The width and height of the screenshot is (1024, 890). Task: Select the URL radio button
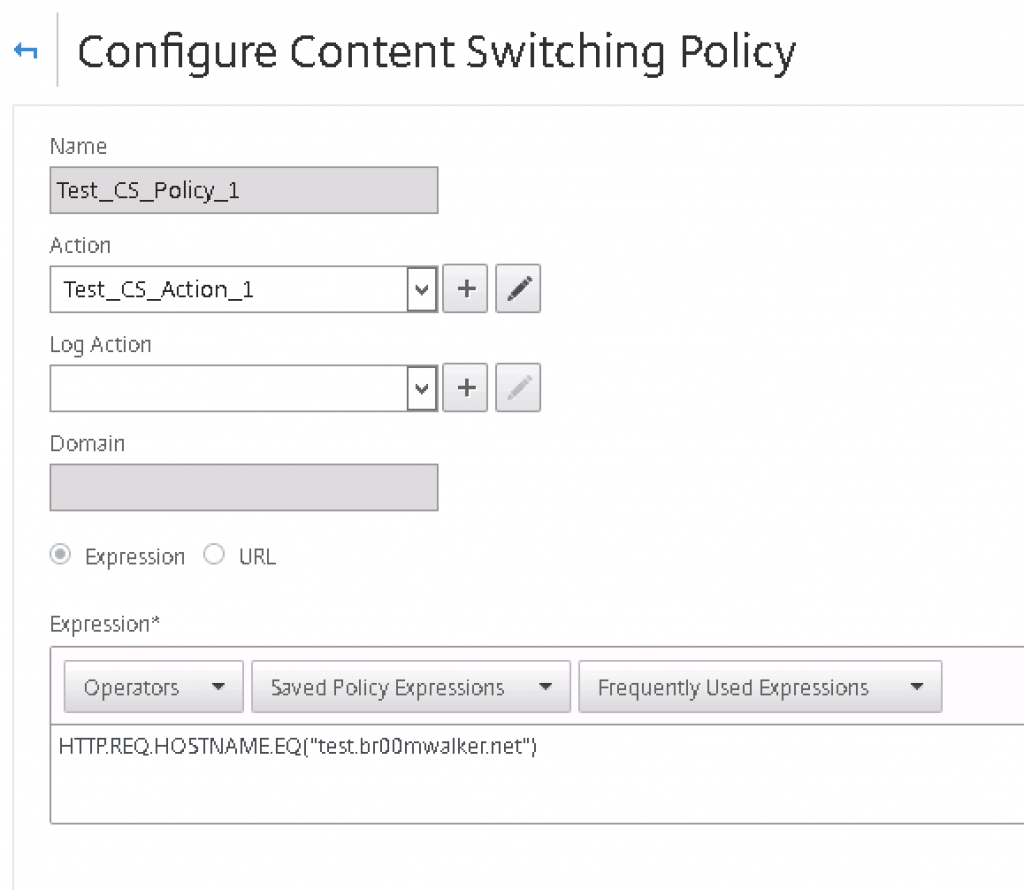click(x=214, y=554)
